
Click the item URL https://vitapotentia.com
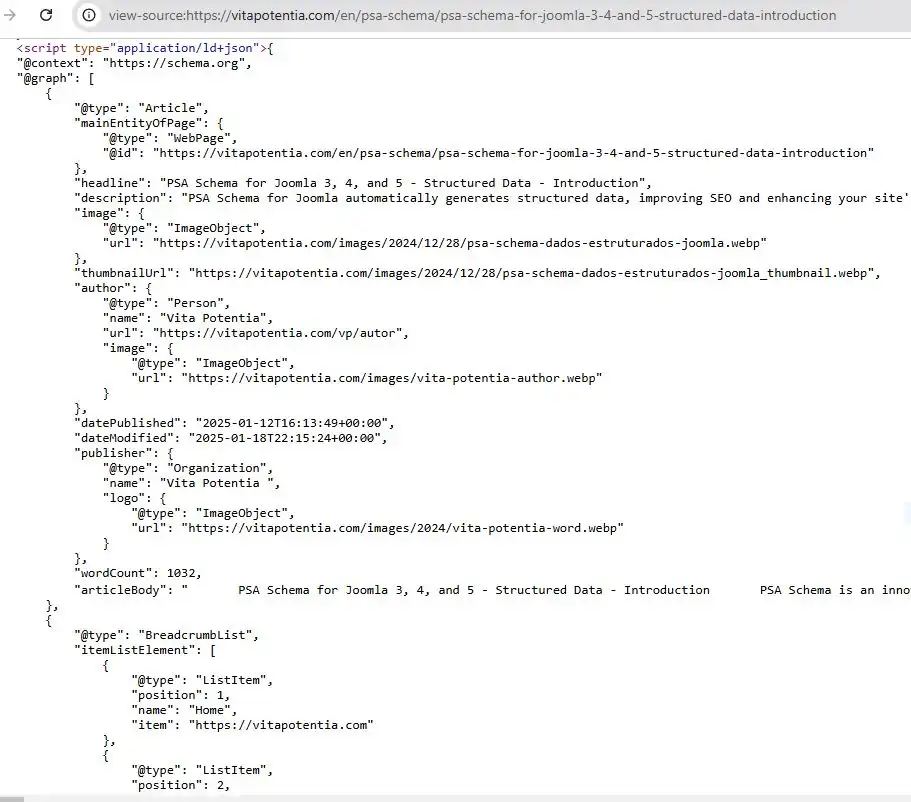point(281,725)
